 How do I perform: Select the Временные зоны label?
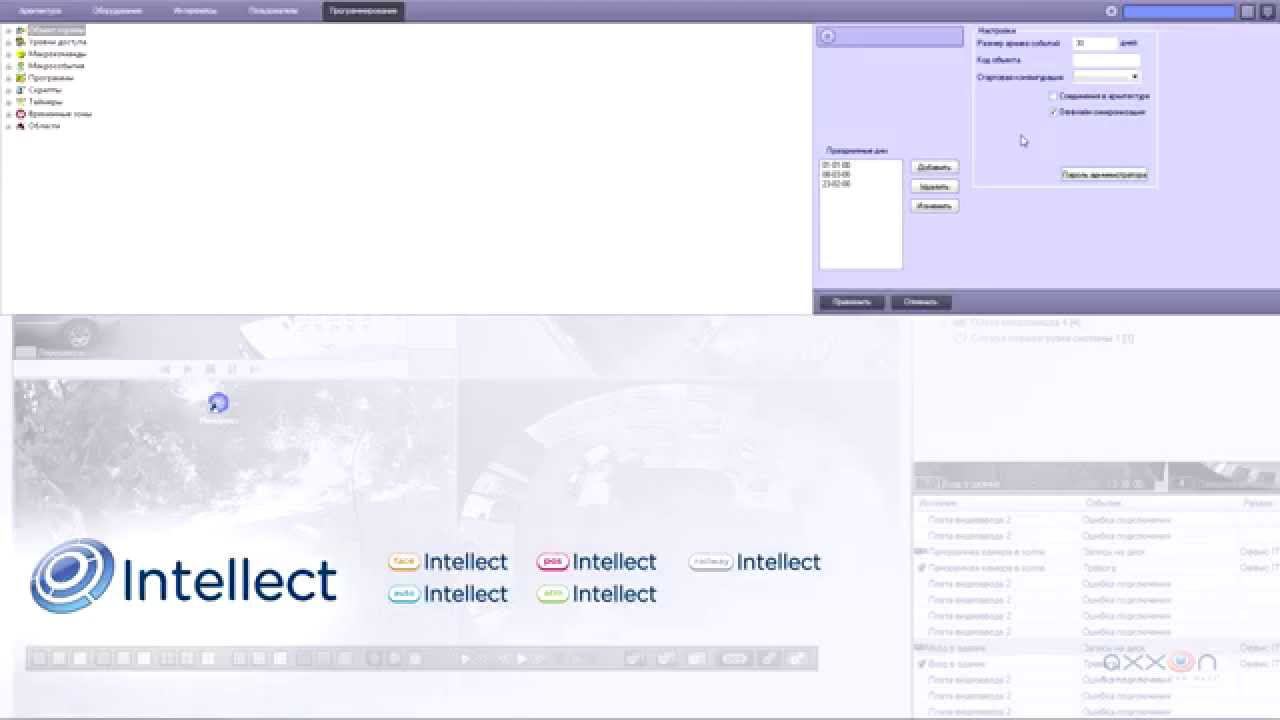(x=60, y=114)
